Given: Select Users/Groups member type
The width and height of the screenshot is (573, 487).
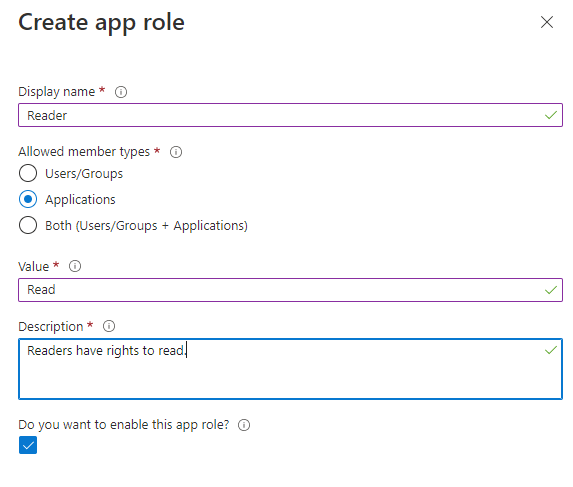Looking at the screenshot, I should click(28, 173).
